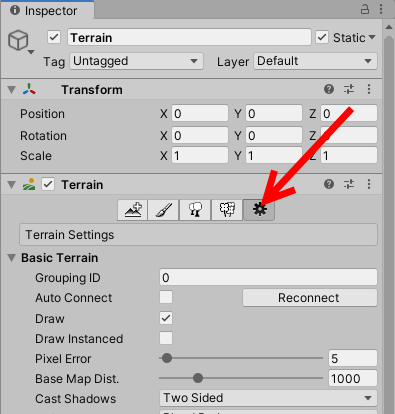Click the Reconnect button
This screenshot has width=395, height=414.
[310, 297]
